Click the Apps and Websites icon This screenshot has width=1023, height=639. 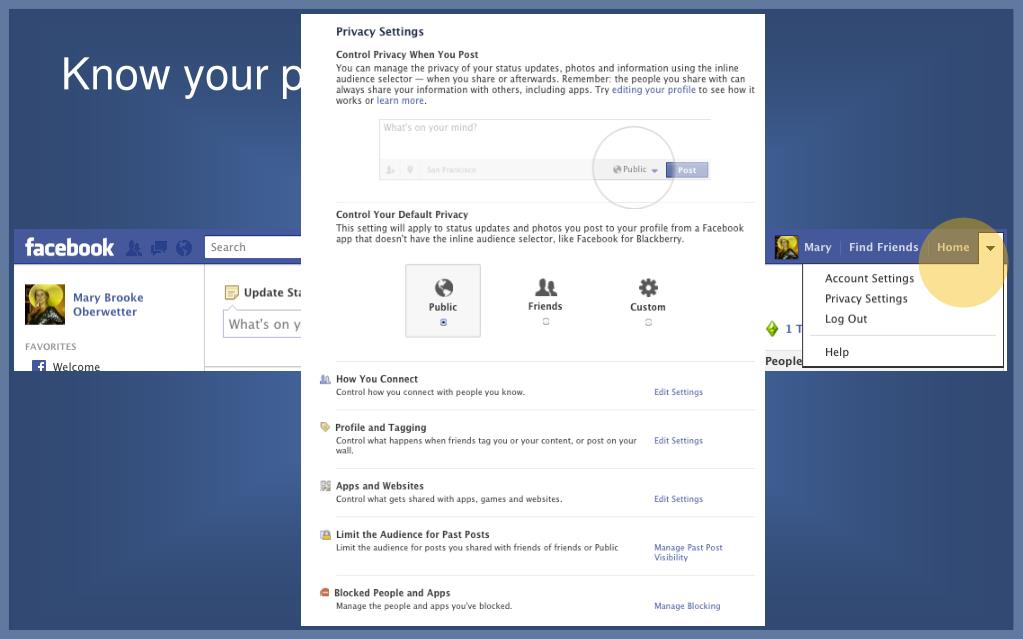tap(325, 486)
